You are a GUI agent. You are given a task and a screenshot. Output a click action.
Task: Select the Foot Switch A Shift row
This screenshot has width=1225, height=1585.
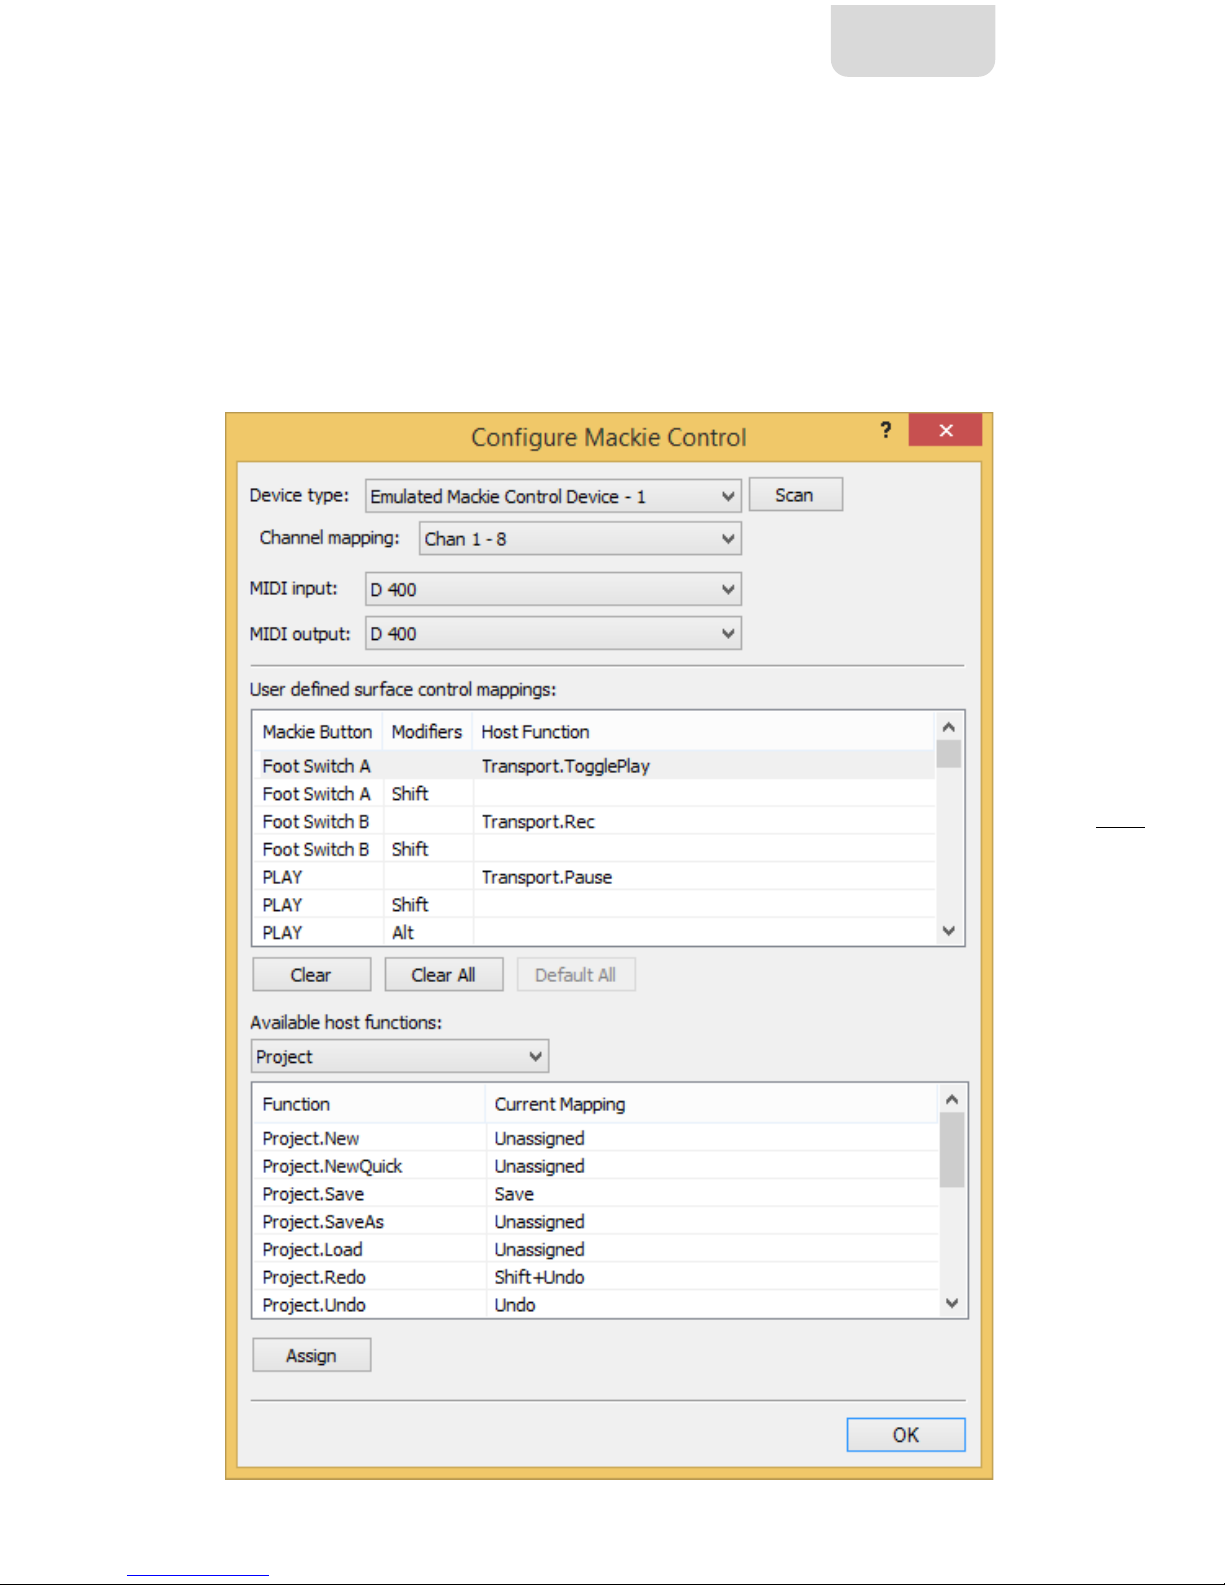pos(594,794)
